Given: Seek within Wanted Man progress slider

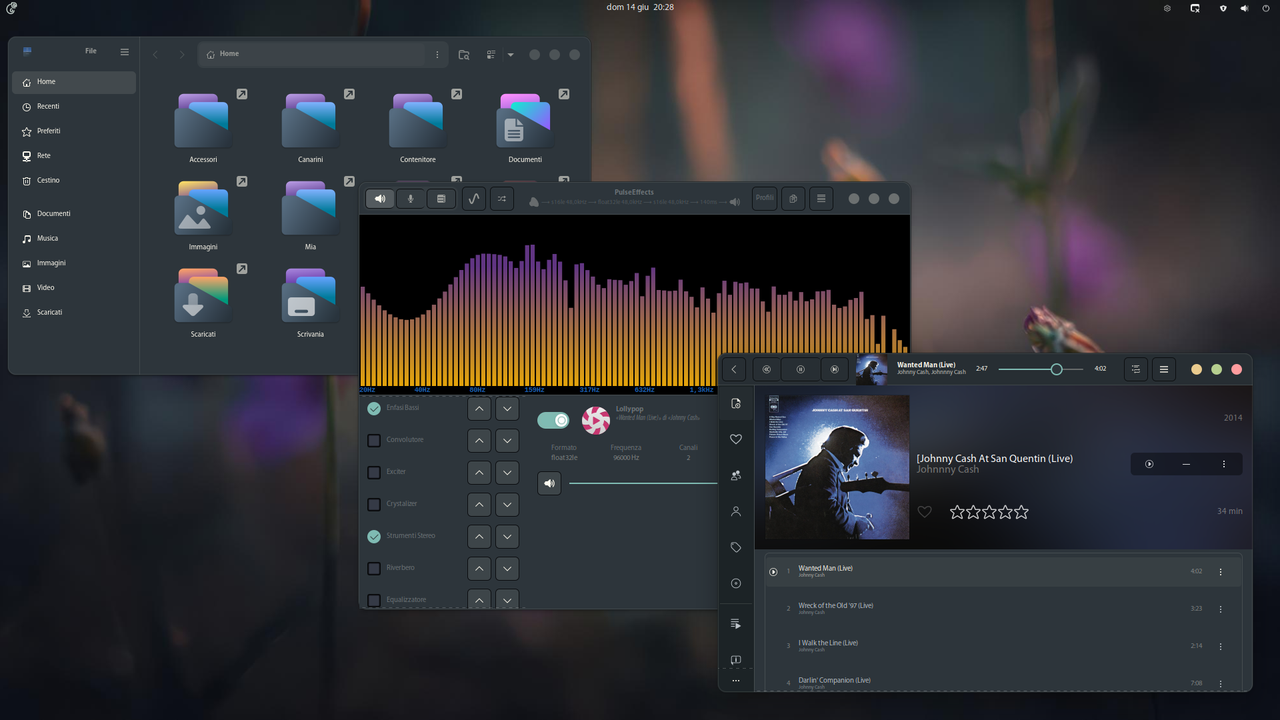Looking at the screenshot, I should pos(1040,369).
